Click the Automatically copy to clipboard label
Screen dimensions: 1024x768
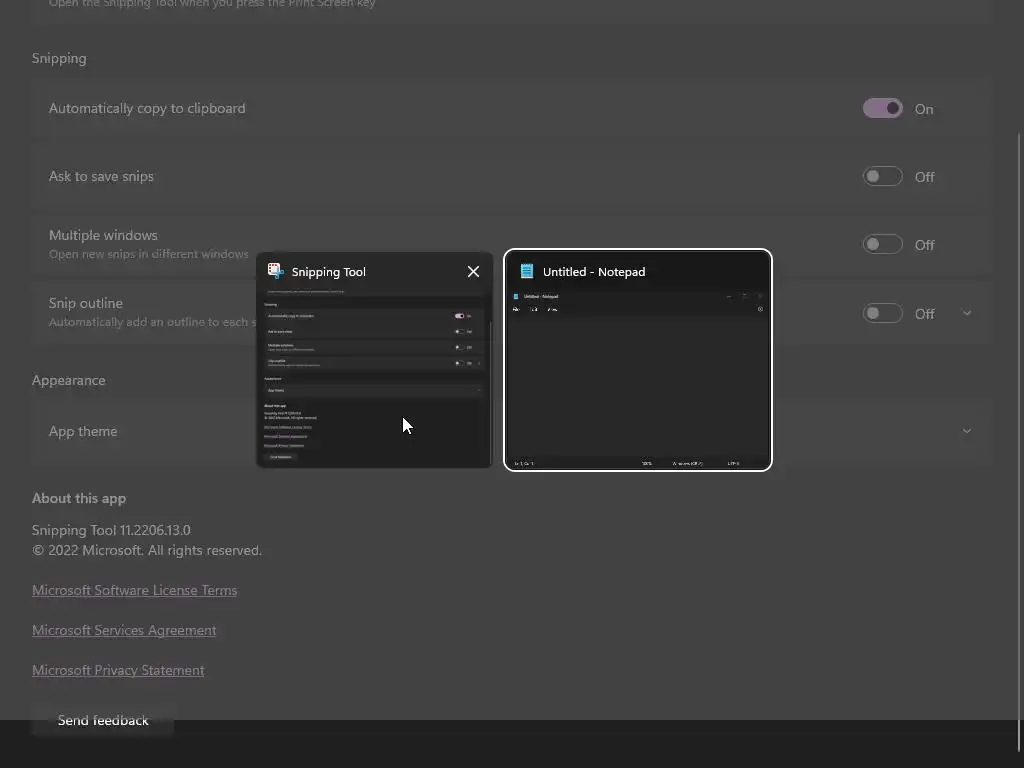click(147, 108)
